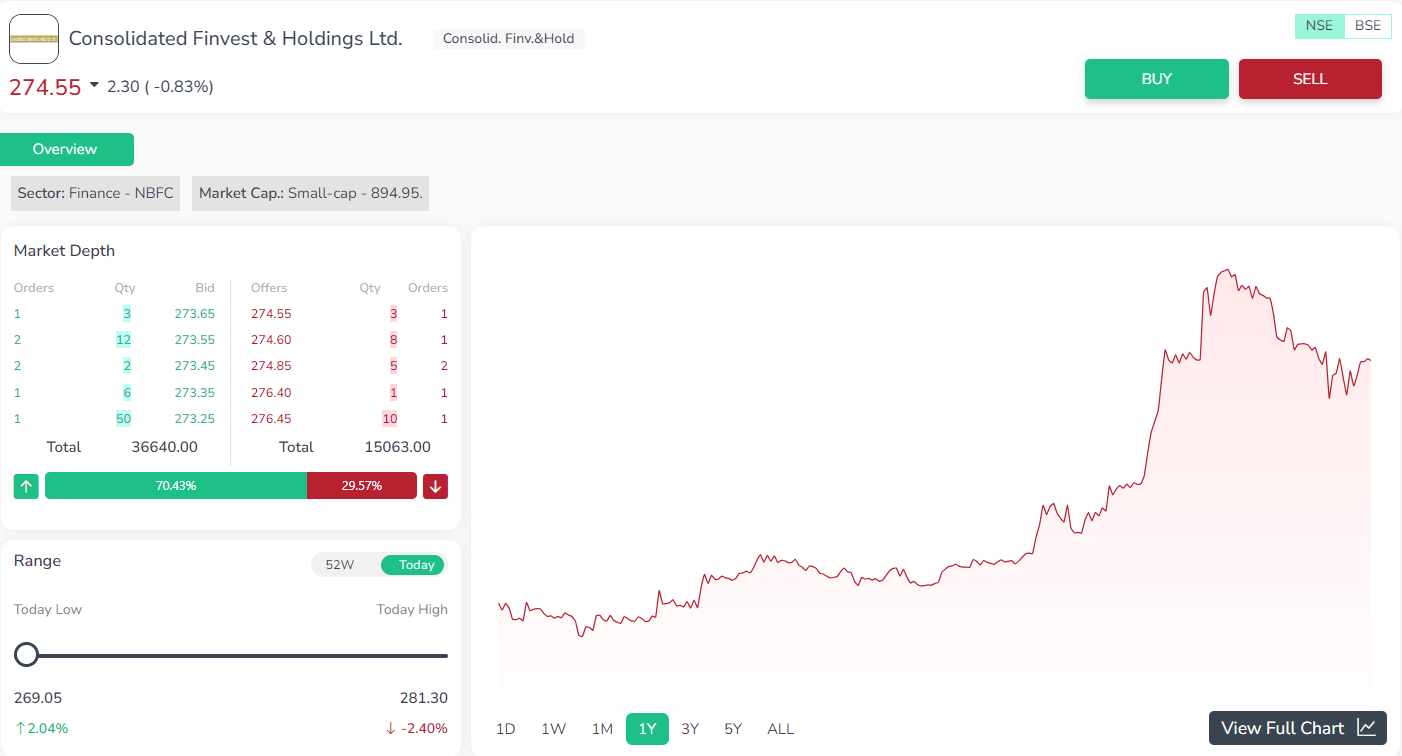Click the bid quantity 12
Screen dimensions: 1402x756
point(123,340)
